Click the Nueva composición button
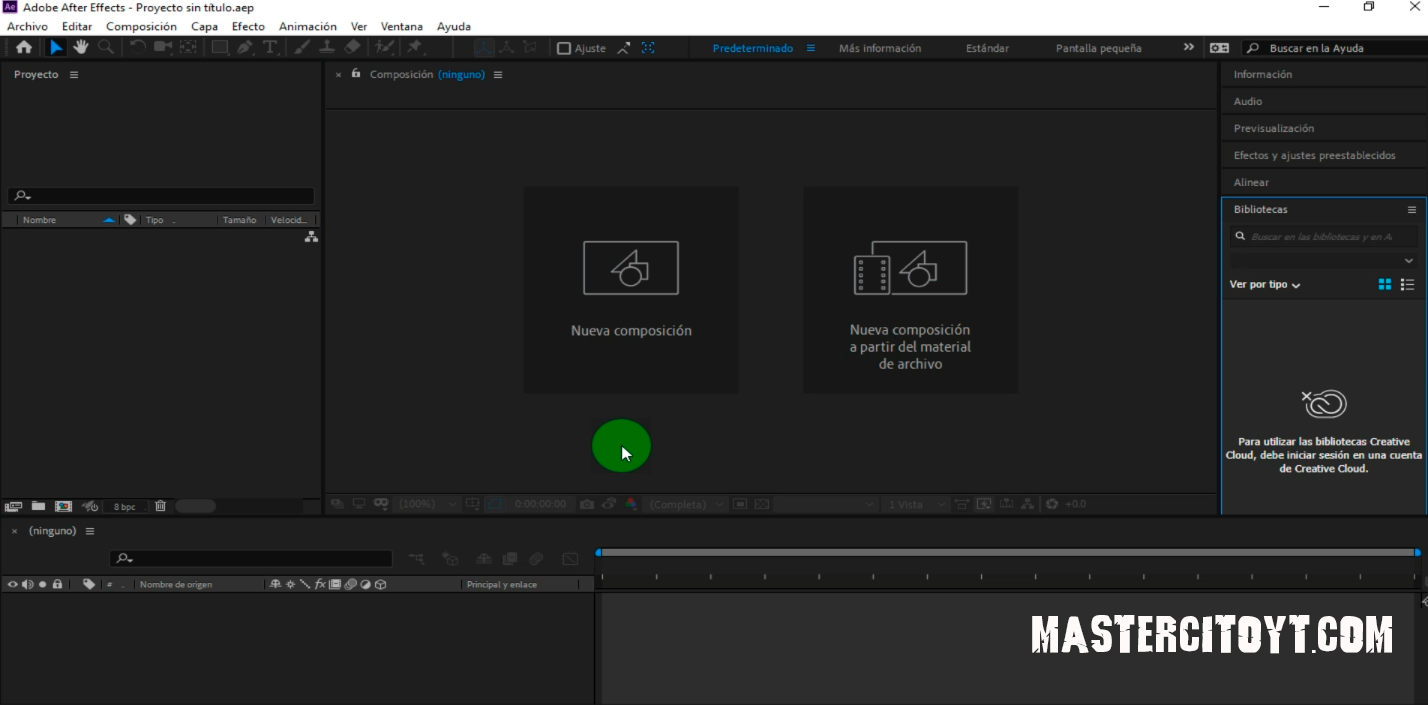Viewport: 1428px width, 705px height. tap(631, 290)
